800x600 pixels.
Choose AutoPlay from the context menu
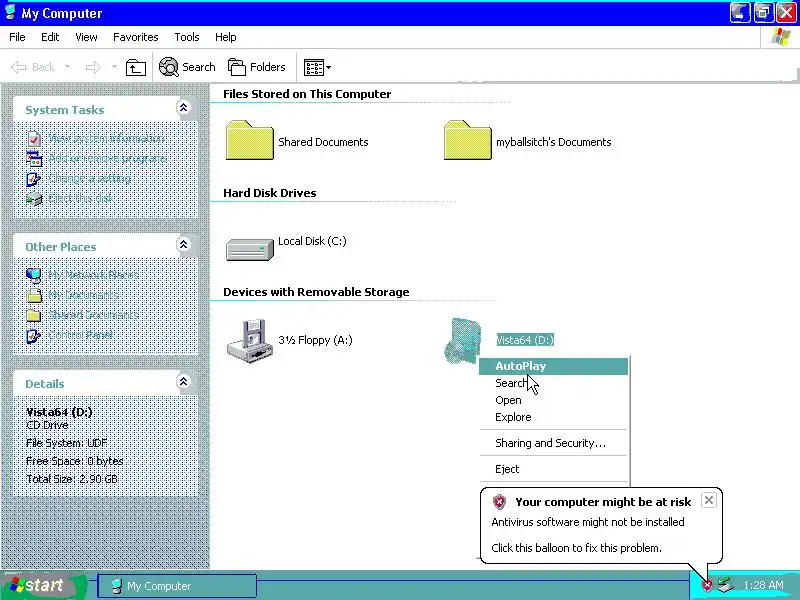pos(554,366)
